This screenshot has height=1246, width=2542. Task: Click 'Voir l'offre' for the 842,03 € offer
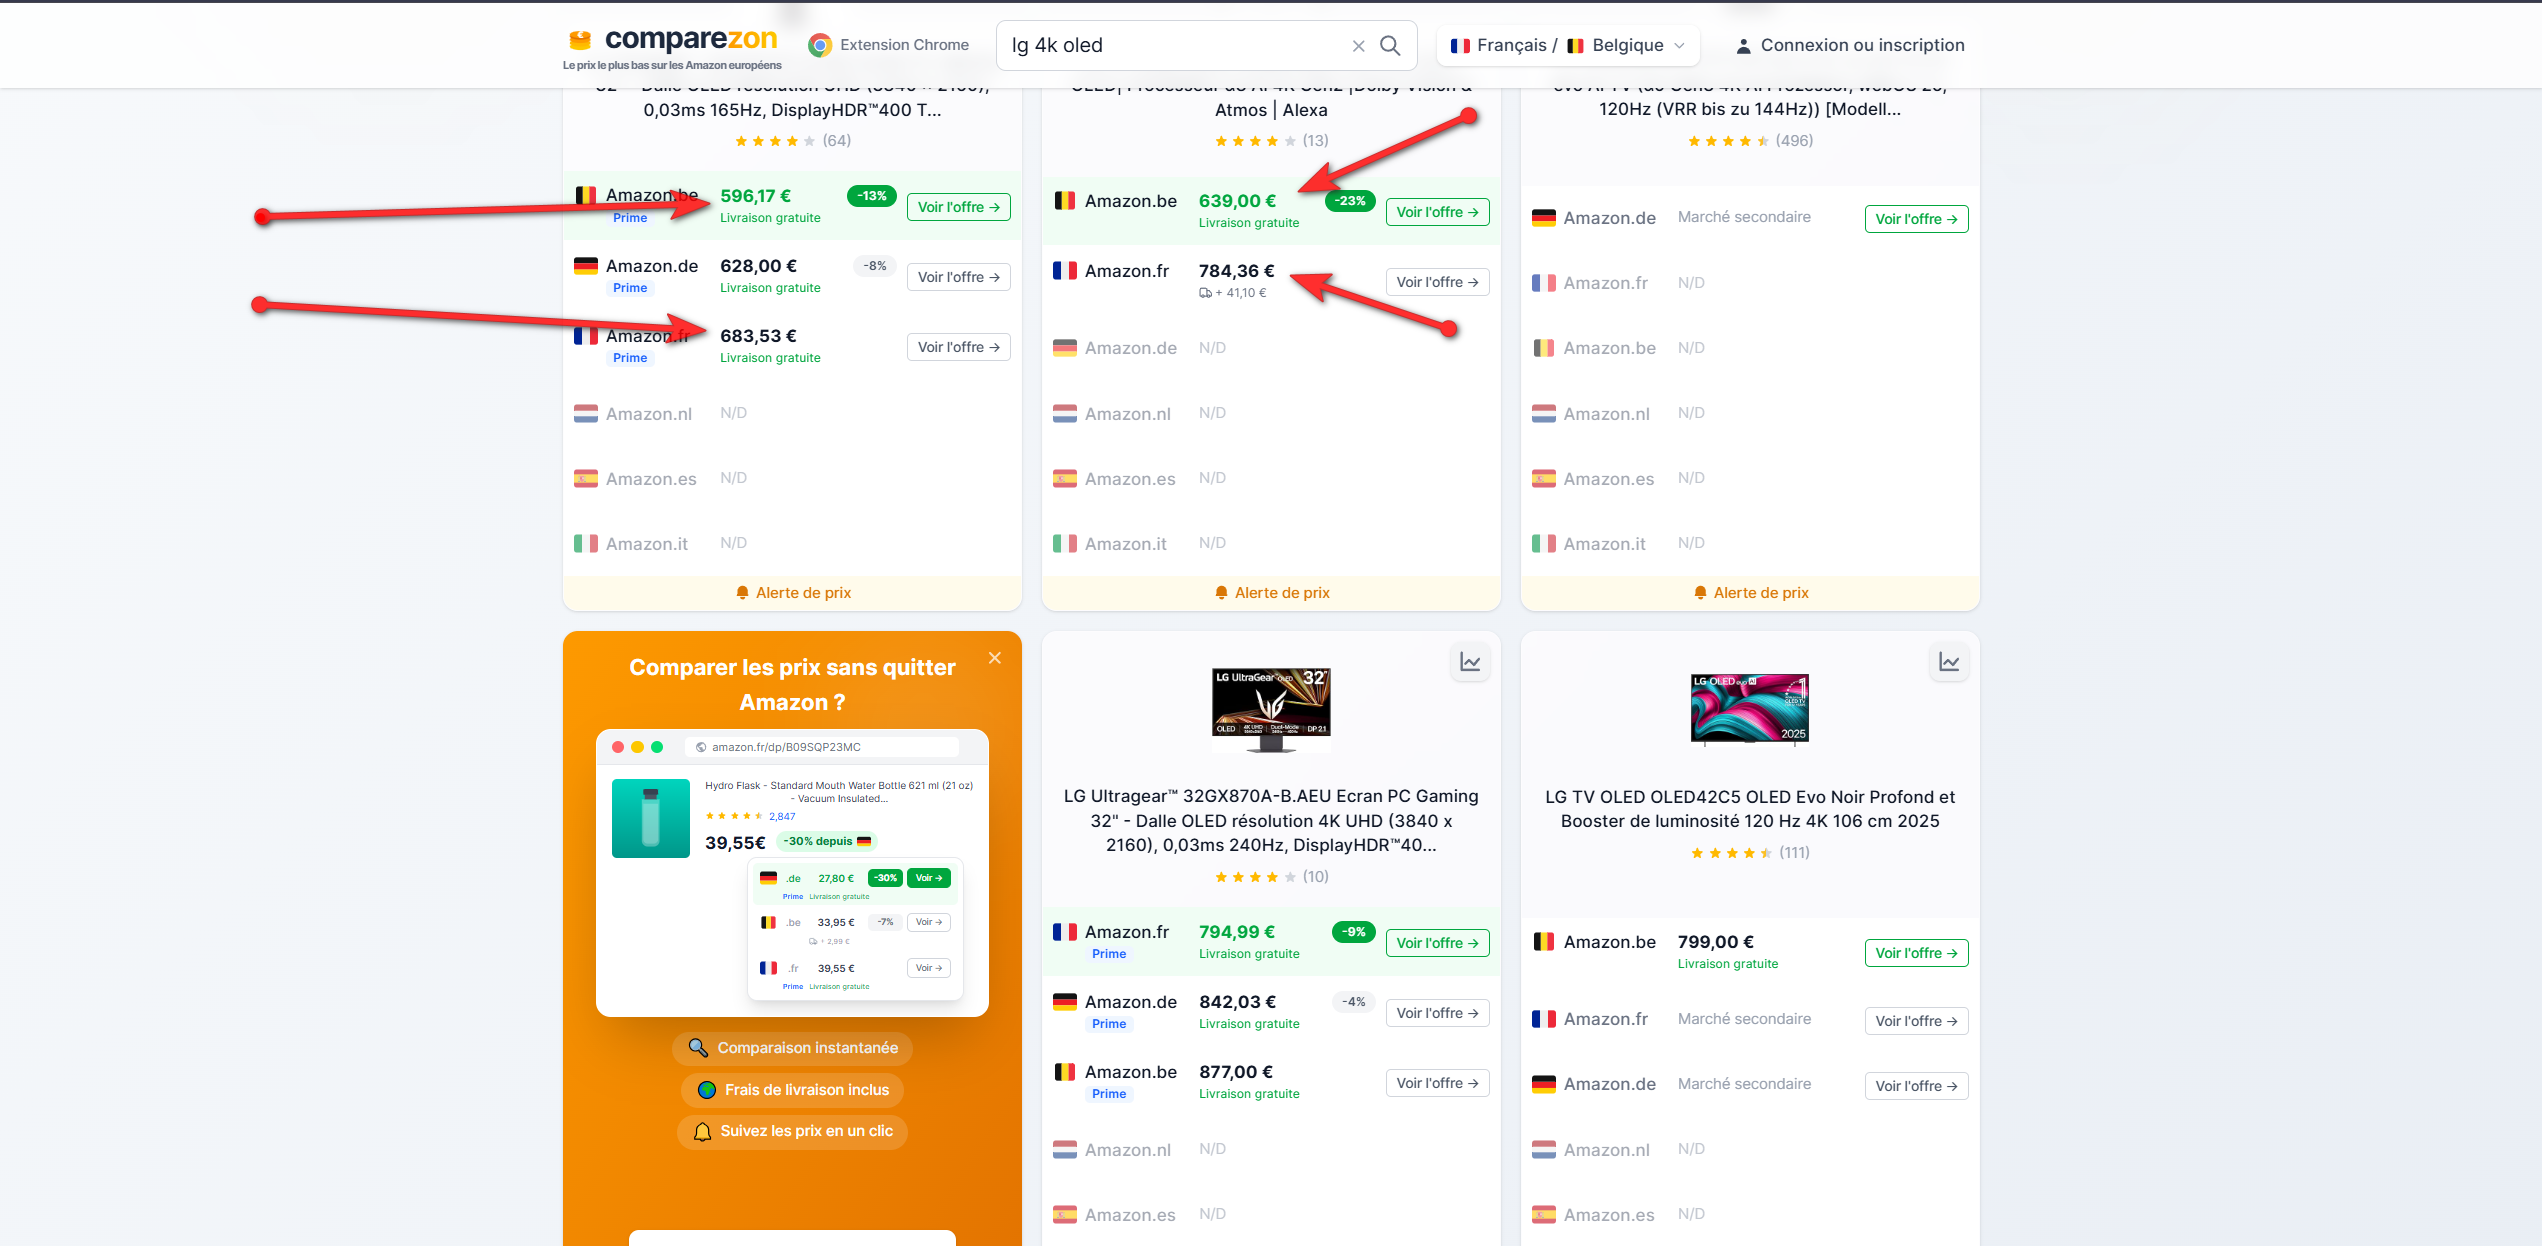pyautogui.click(x=1437, y=1013)
